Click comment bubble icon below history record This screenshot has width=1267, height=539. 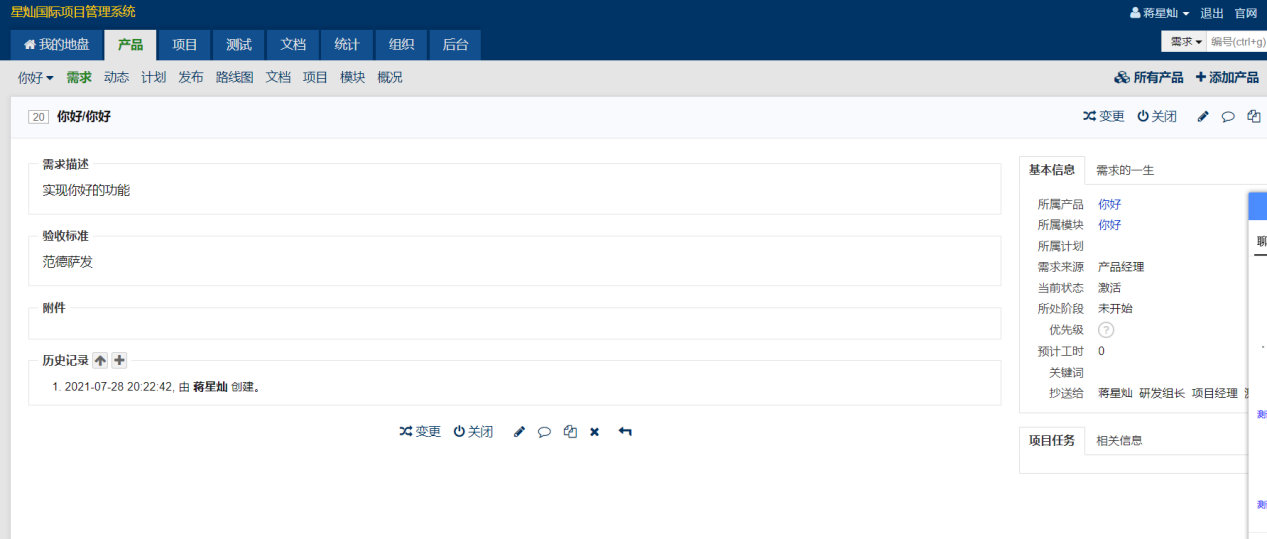[544, 431]
